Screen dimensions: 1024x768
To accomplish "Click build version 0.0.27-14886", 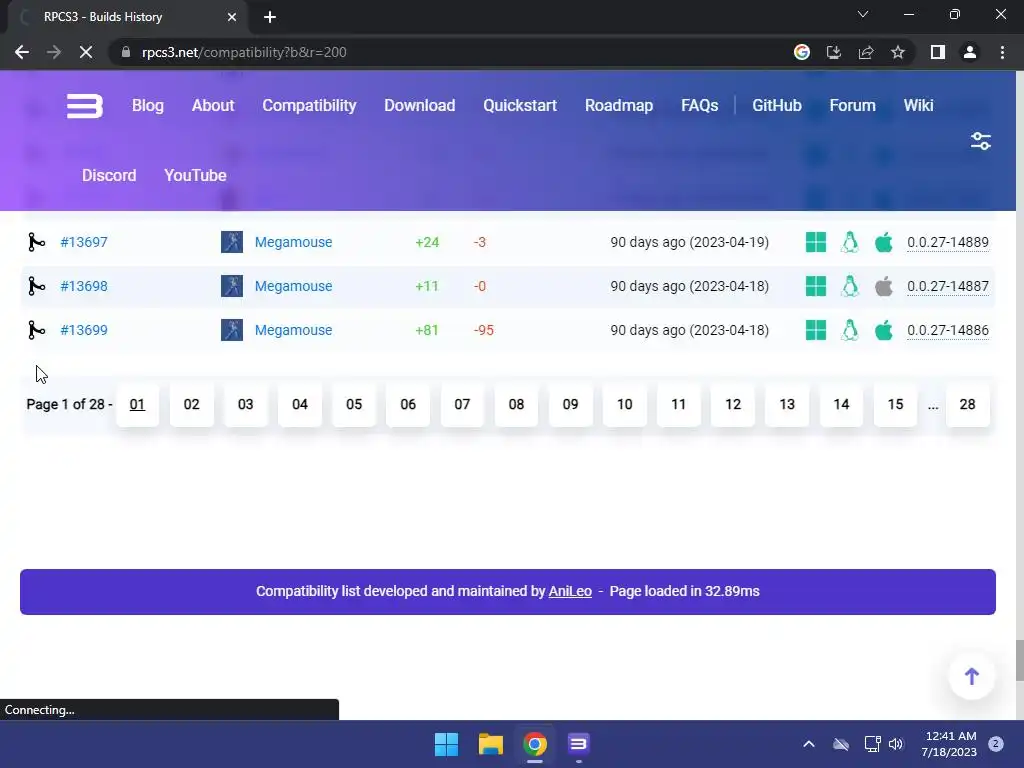I will [x=948, y=330].
